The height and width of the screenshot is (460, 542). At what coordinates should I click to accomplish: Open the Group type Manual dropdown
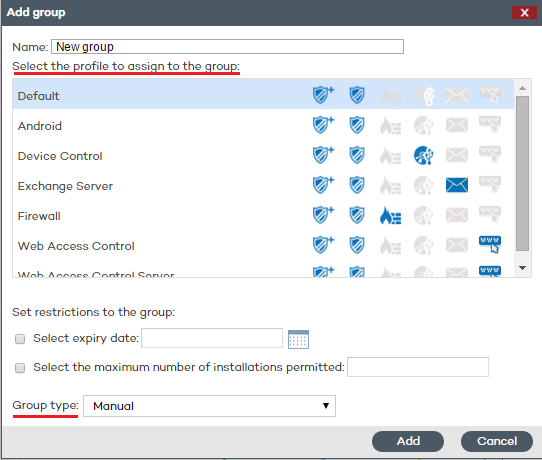click(x=209, y=406)
